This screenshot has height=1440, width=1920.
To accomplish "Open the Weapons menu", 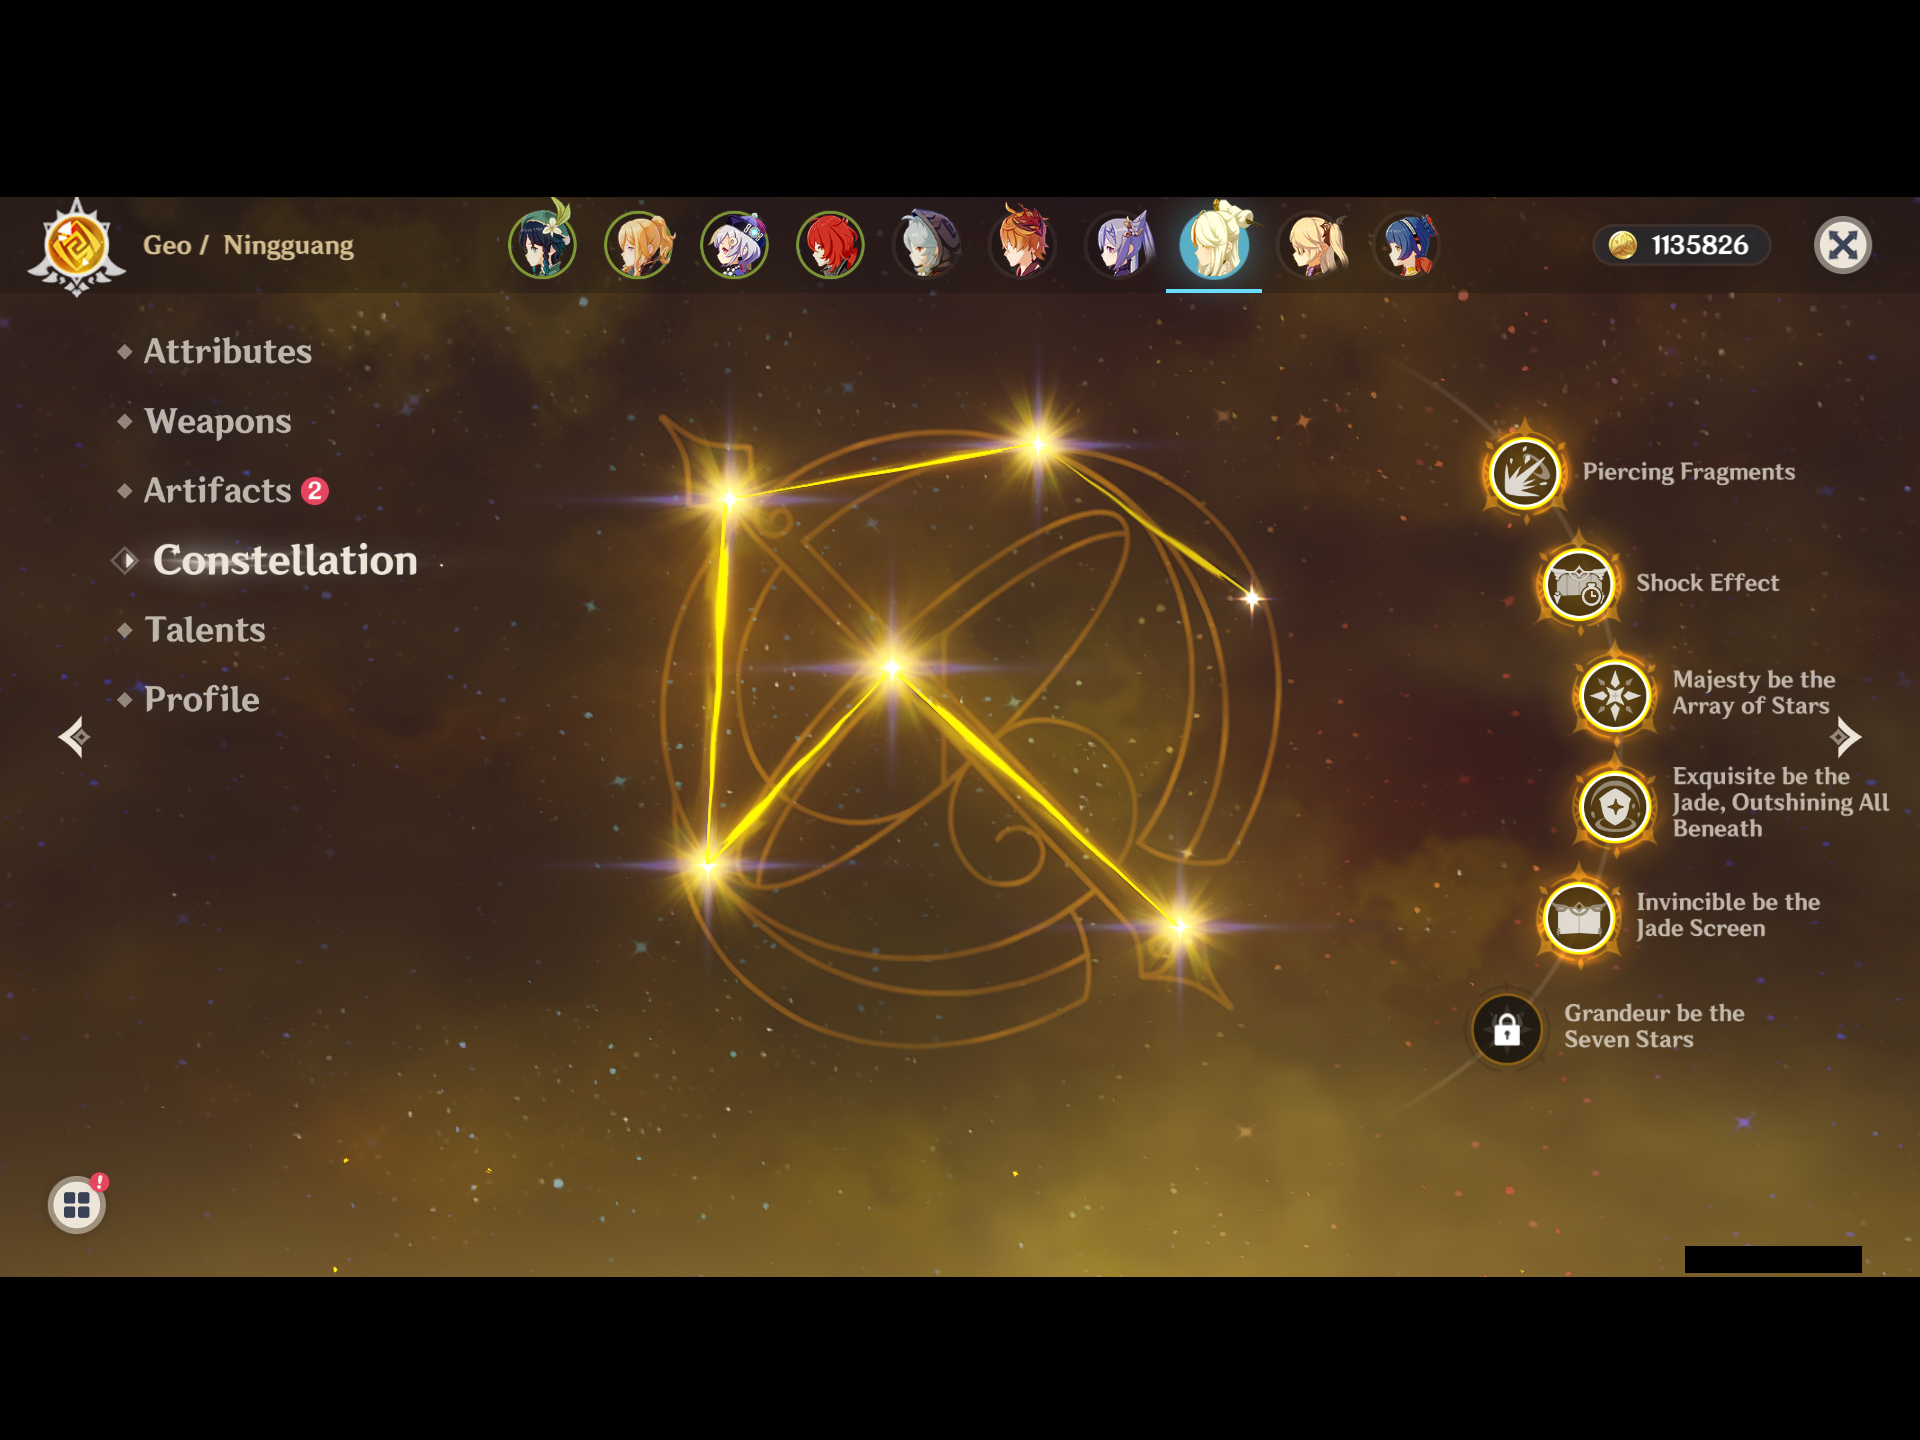I will pos(218,421).
